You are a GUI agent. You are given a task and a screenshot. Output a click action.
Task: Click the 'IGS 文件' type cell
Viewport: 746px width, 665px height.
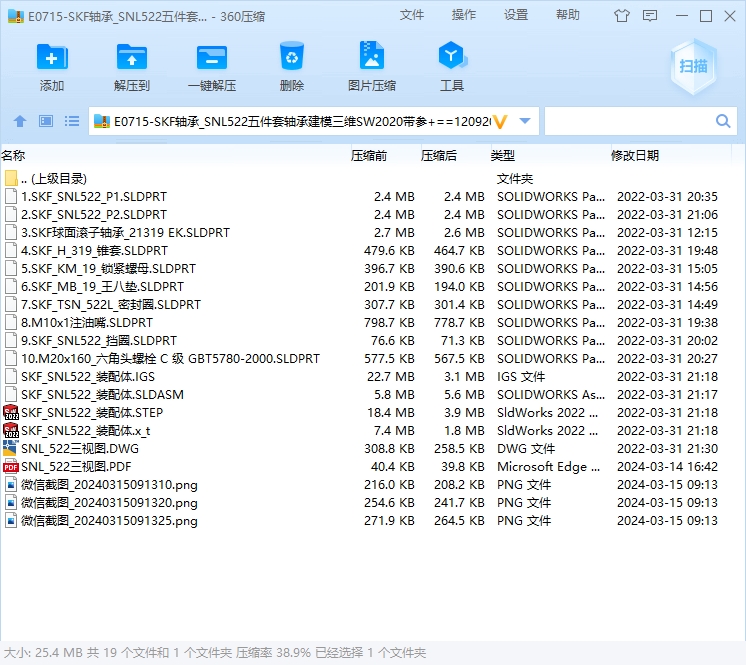point(520,377)
